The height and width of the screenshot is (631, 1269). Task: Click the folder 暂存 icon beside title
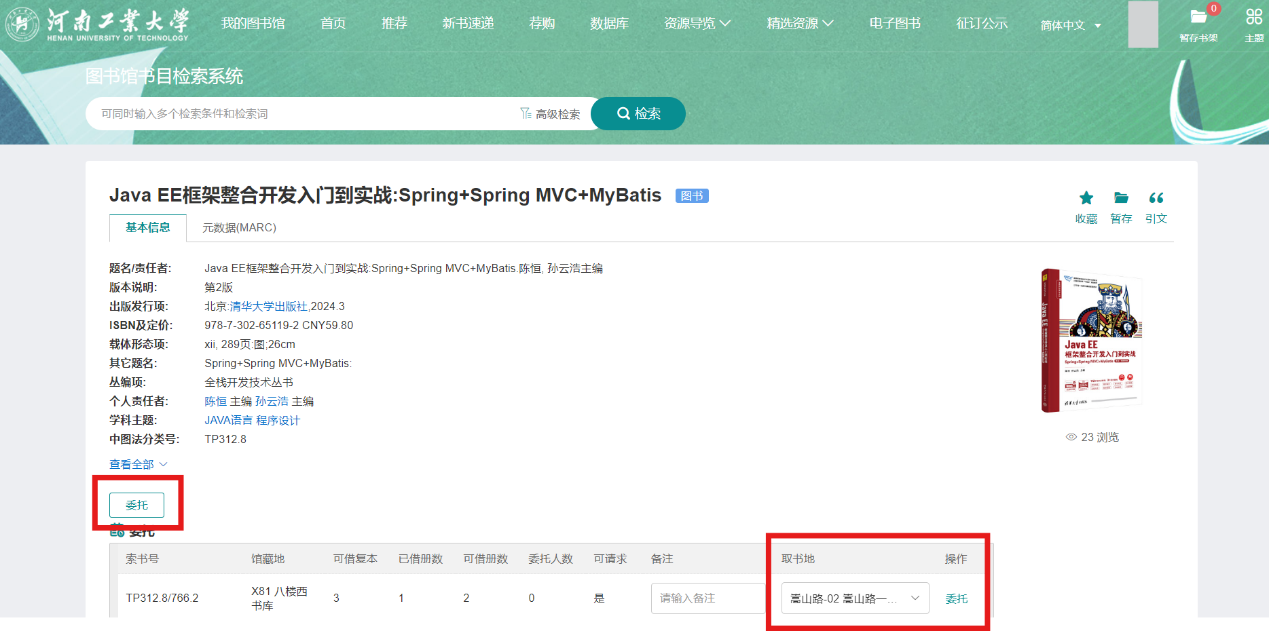pyautogui.click(x=1121, y=198)
